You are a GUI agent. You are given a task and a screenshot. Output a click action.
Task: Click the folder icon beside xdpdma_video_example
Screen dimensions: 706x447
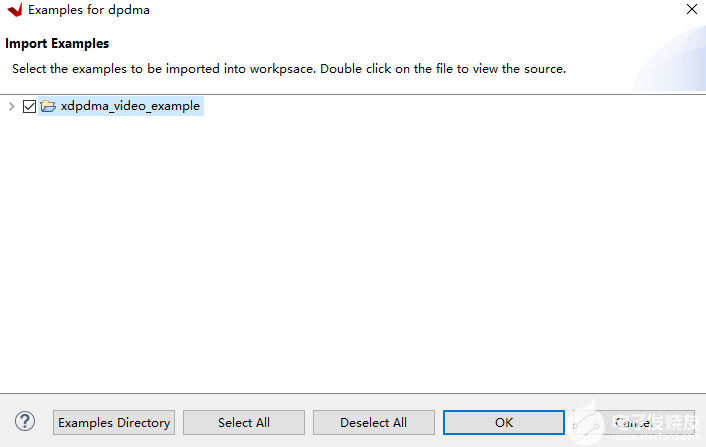tap(48, 106)
